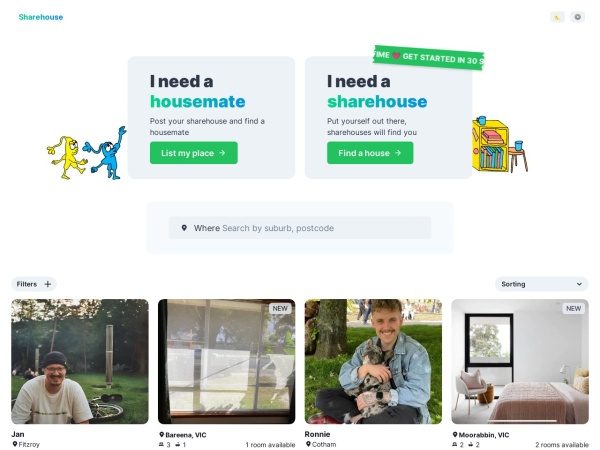Open the Moorabbin bedroom listing photo
This screenshot has width=600, height=450.
click(520, 361)
